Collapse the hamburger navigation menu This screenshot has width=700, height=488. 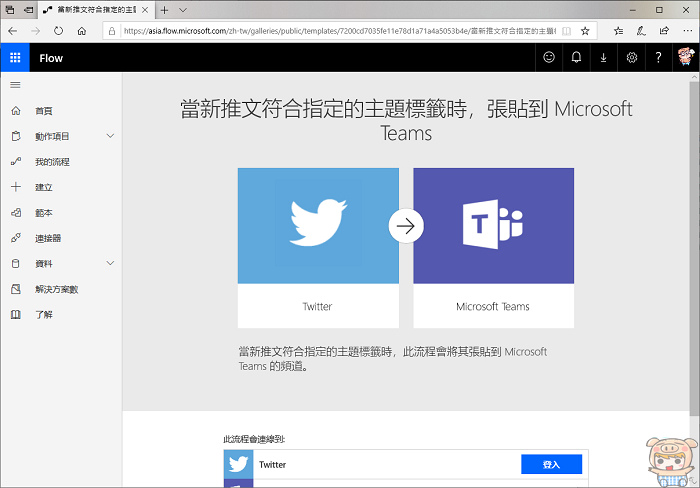(15, 85)
